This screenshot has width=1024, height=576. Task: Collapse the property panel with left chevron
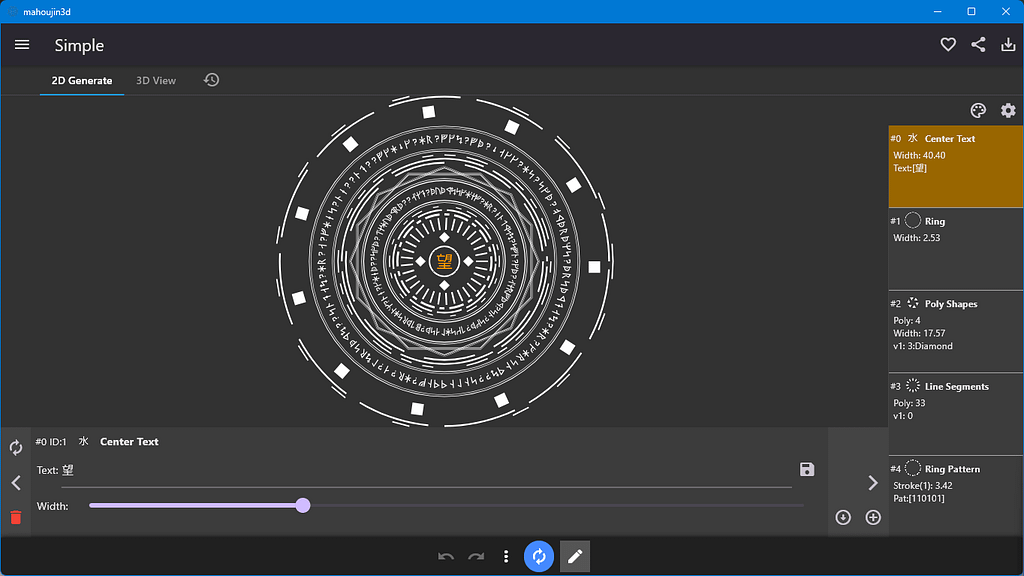[x=16, y=482]
